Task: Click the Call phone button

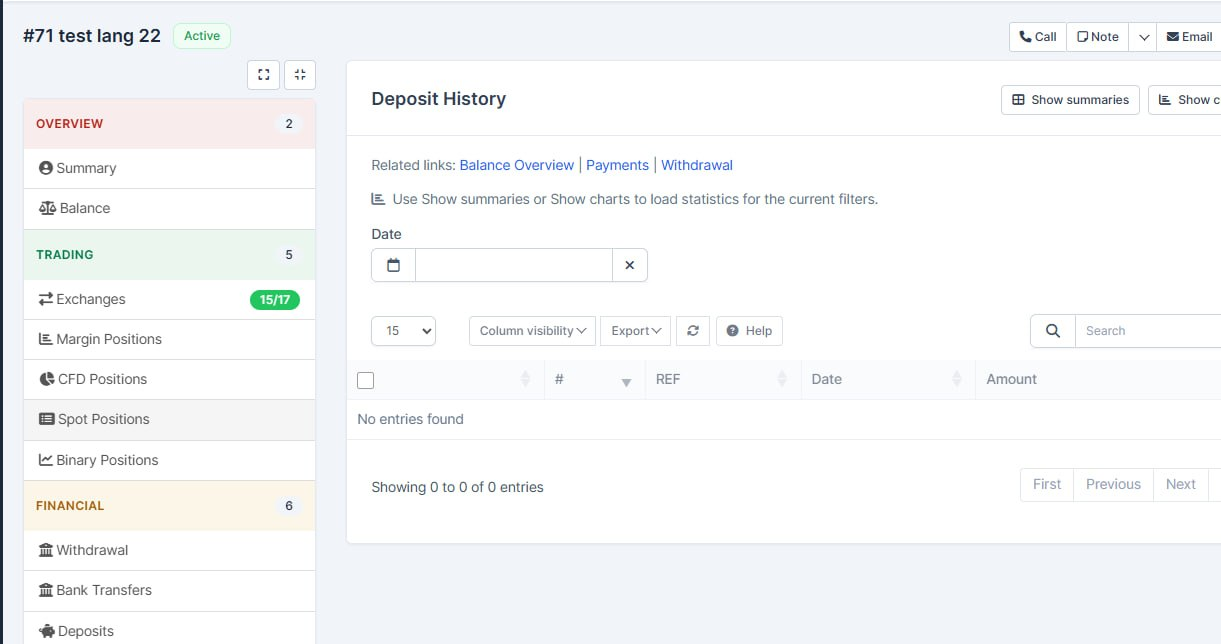Action: pos(1037,37)
